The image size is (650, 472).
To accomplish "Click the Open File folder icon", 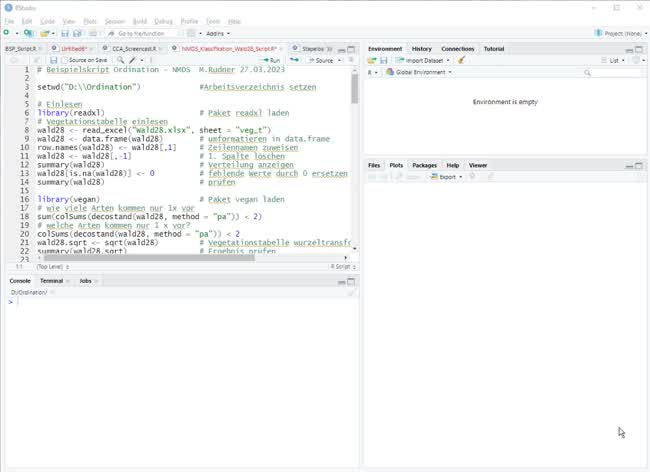I will click(x=44, y=33).
